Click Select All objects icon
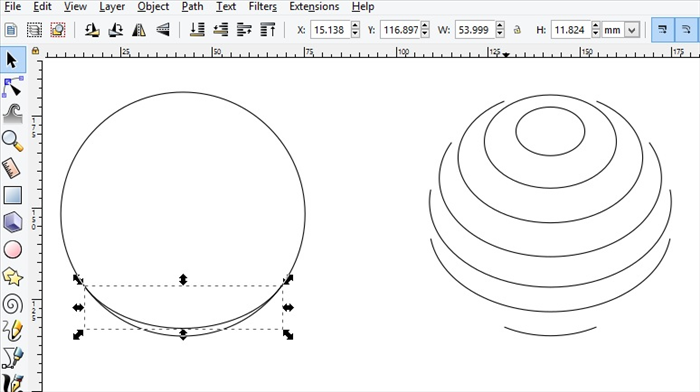 11,30
